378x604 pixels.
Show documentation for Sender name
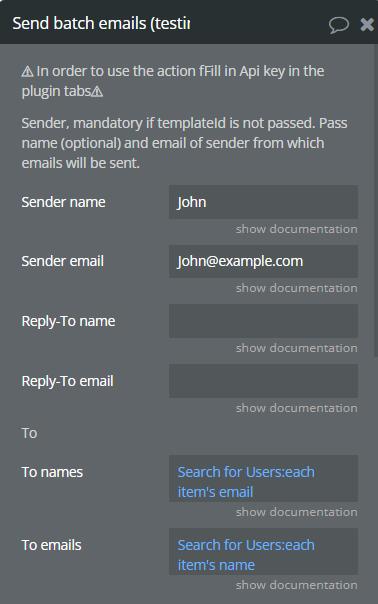[x=296, y=229]
